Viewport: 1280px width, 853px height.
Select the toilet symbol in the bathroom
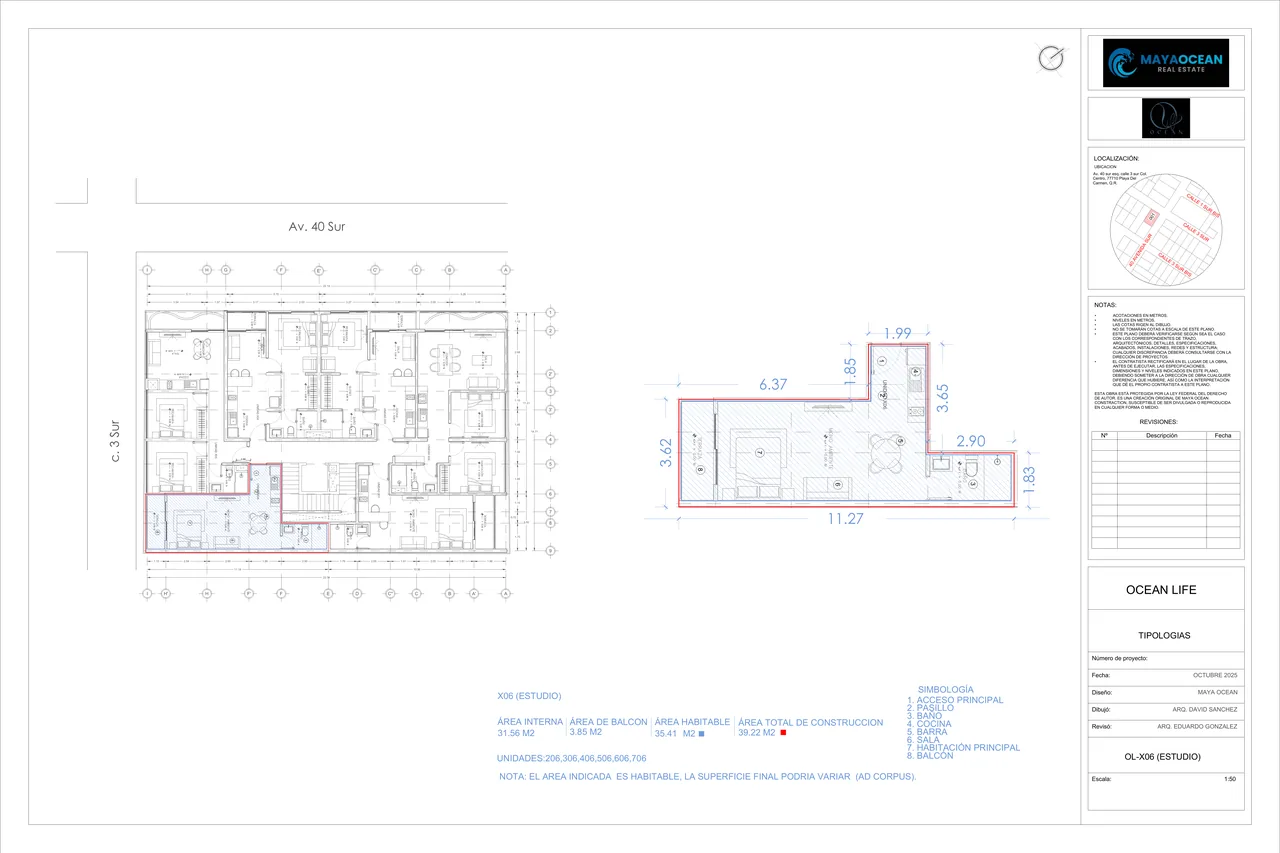point(971,468)
